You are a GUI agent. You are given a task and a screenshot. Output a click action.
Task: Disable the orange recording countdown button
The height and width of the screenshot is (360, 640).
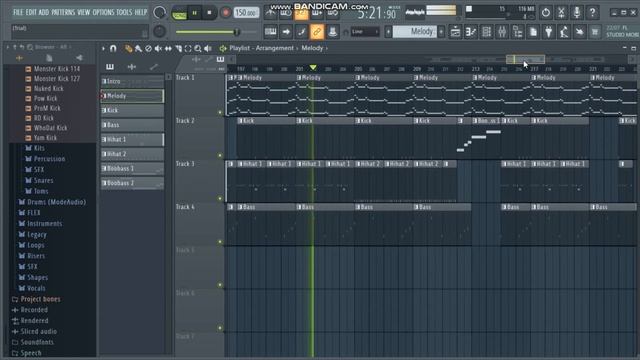[302, 13]
